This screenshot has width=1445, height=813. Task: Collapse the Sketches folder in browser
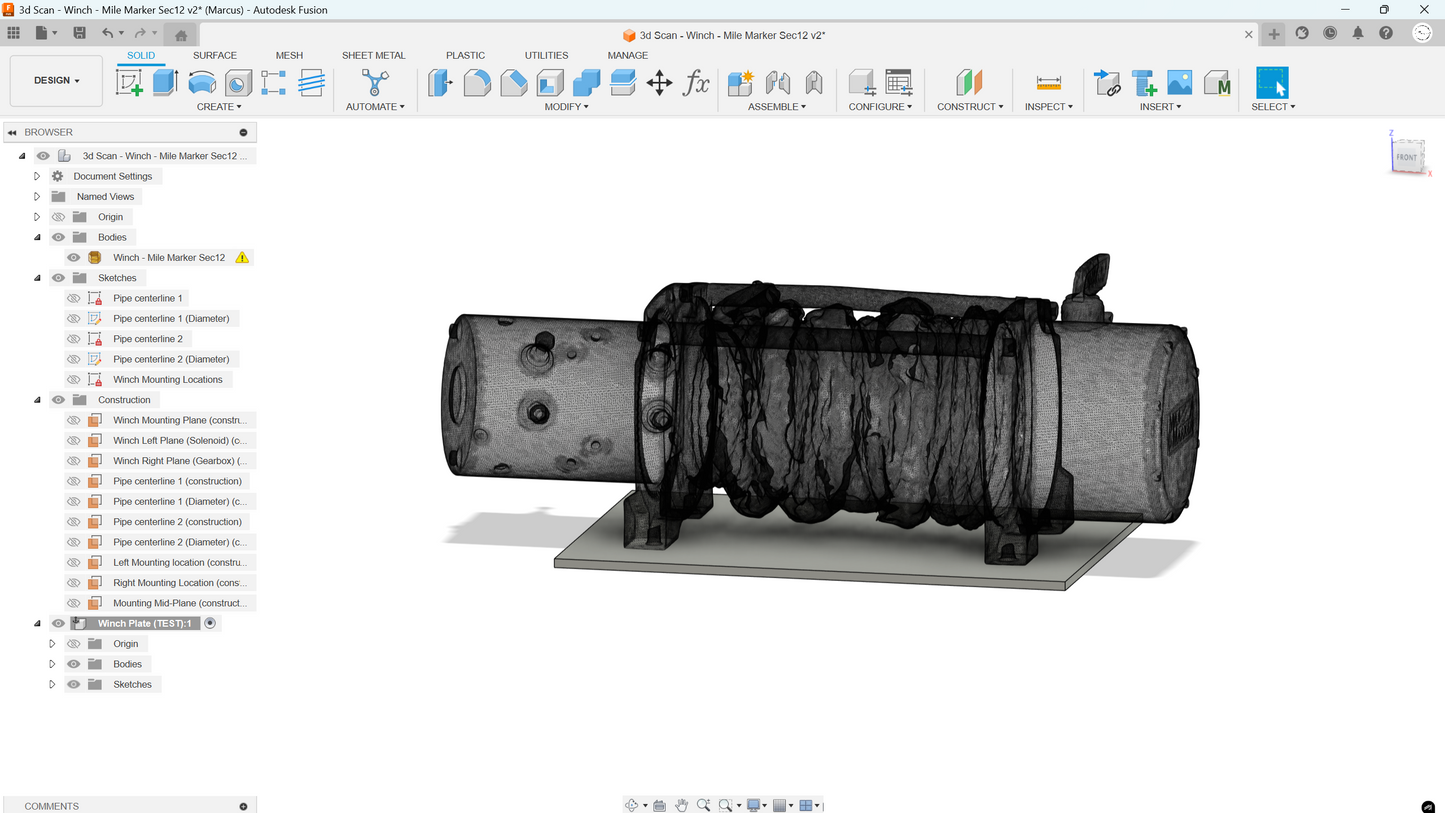[37, 278]
